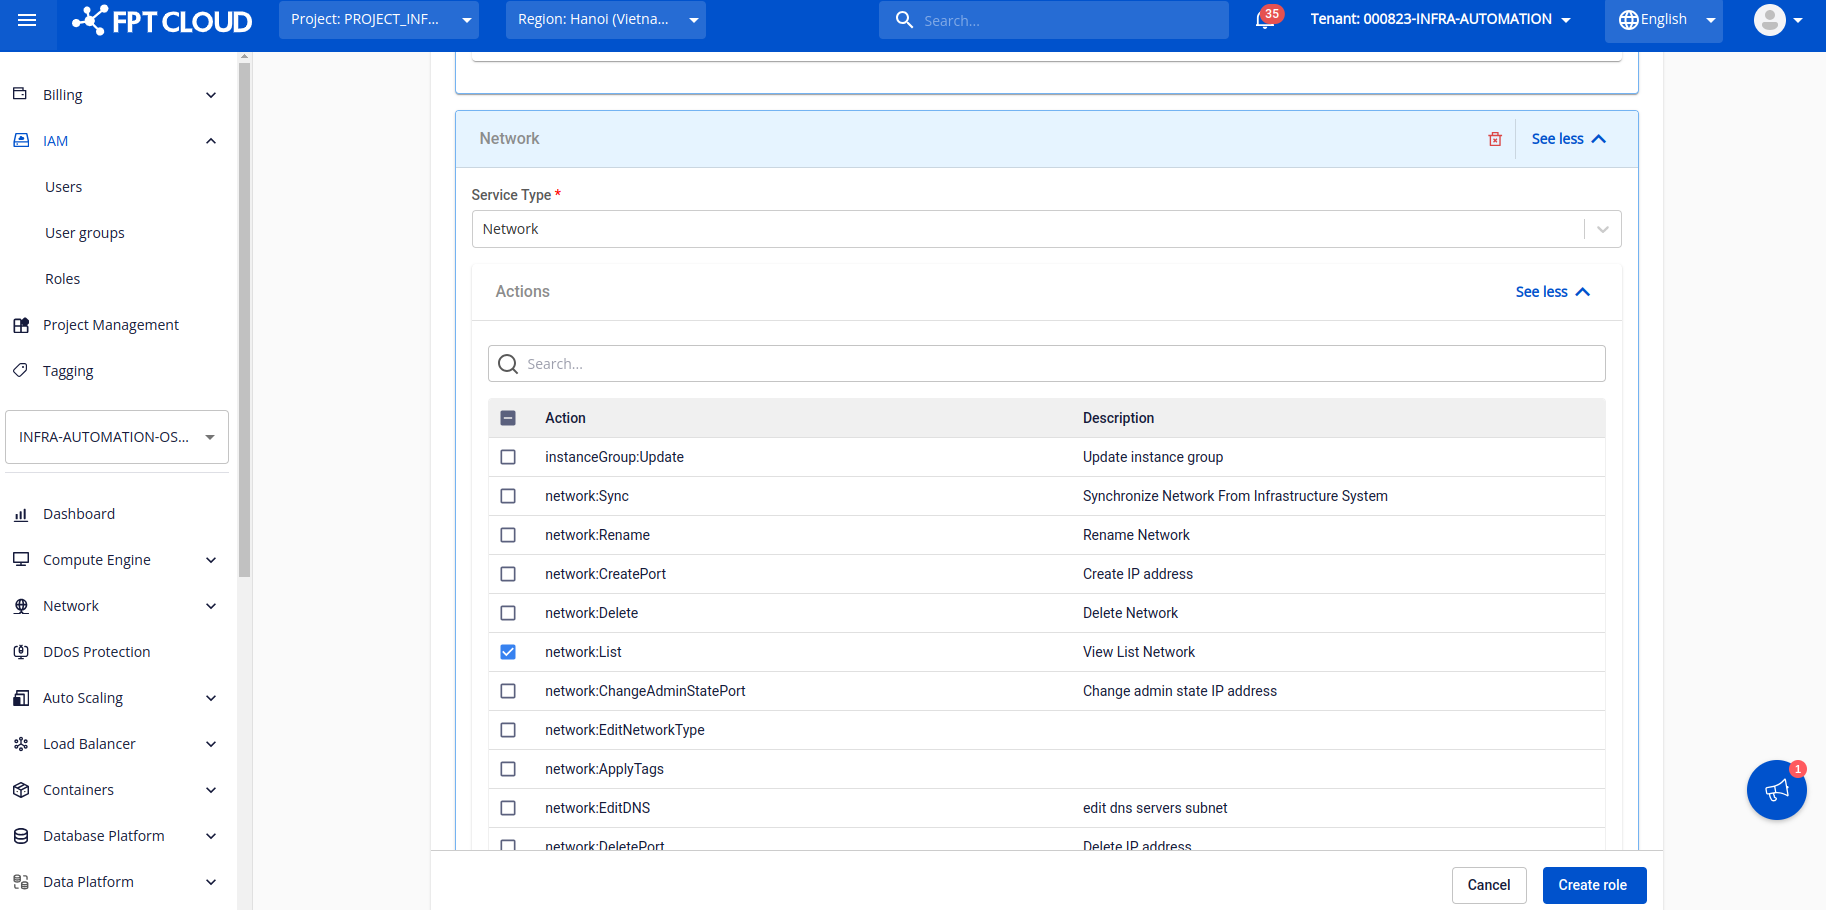Click the FPT Cloud logo

tap(163, 20)
